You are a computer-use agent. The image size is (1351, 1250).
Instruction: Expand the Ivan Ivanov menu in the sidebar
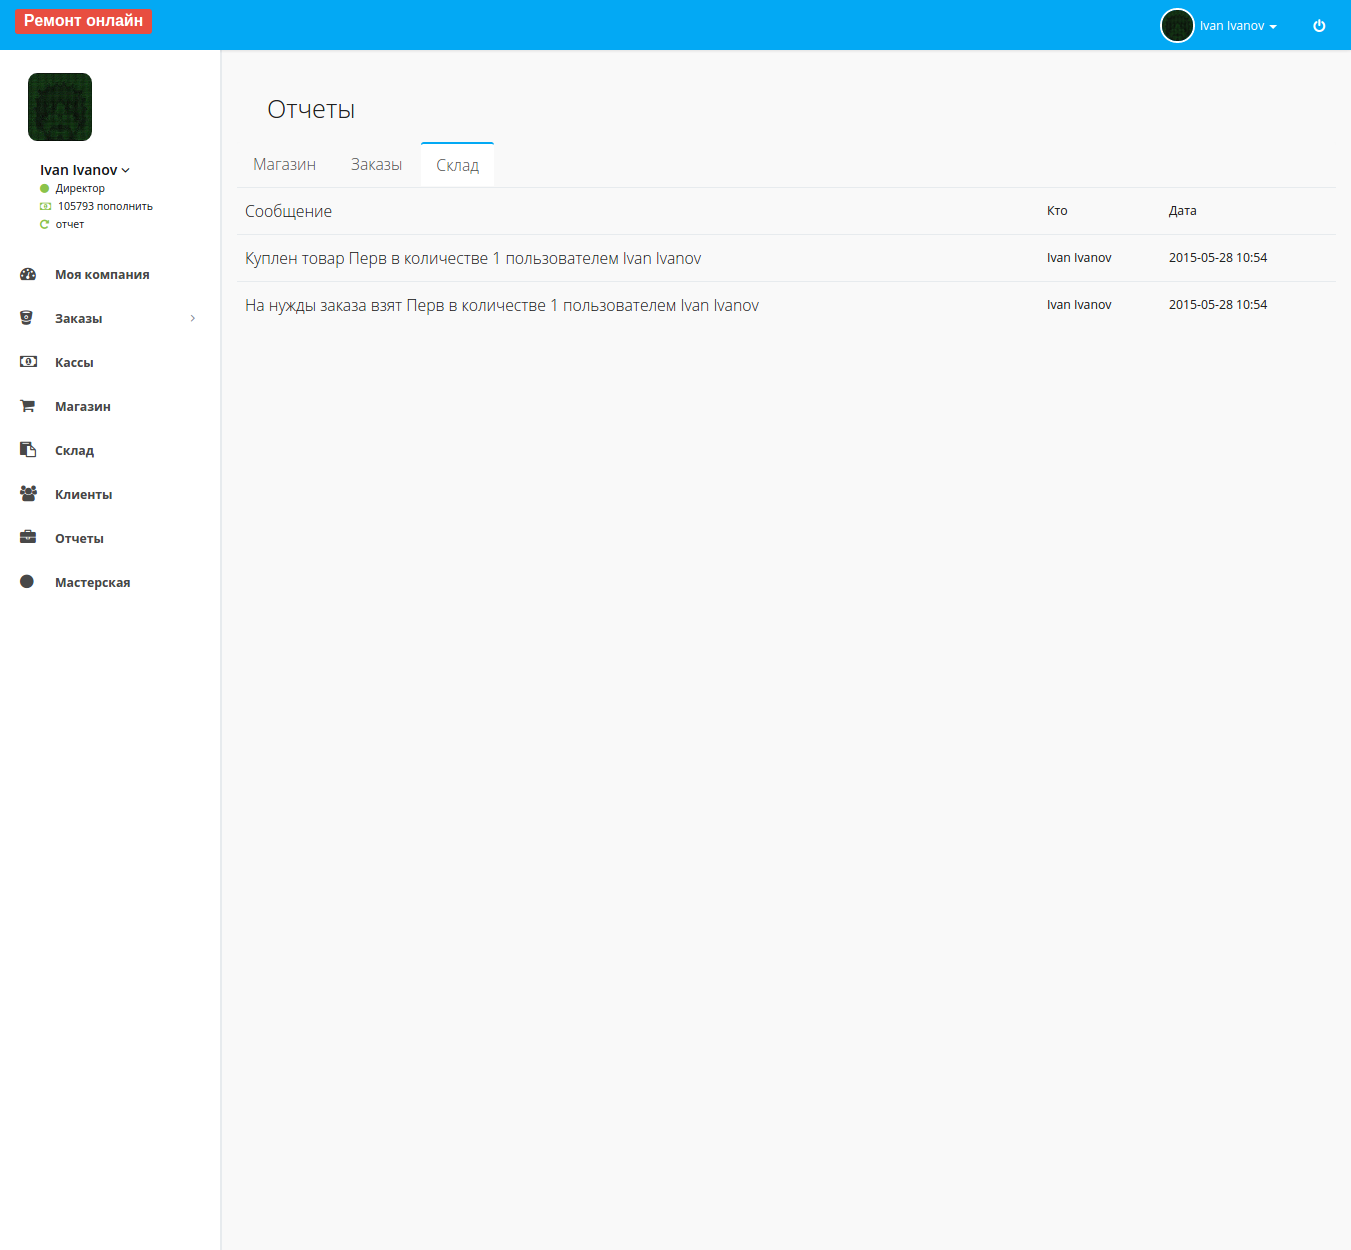(85, 170)
